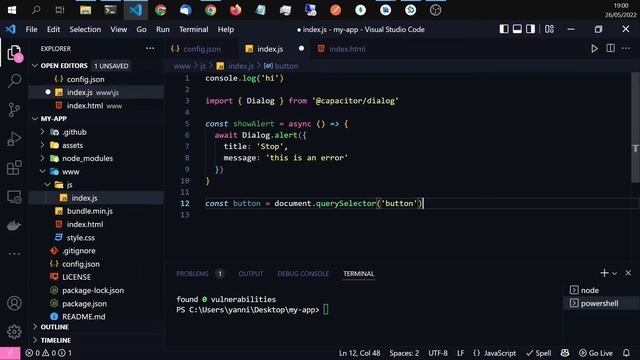This screenshot has height=360, width=640.
Task: Toggle secondary side bar layout button
Action: (x=530, y=29)
